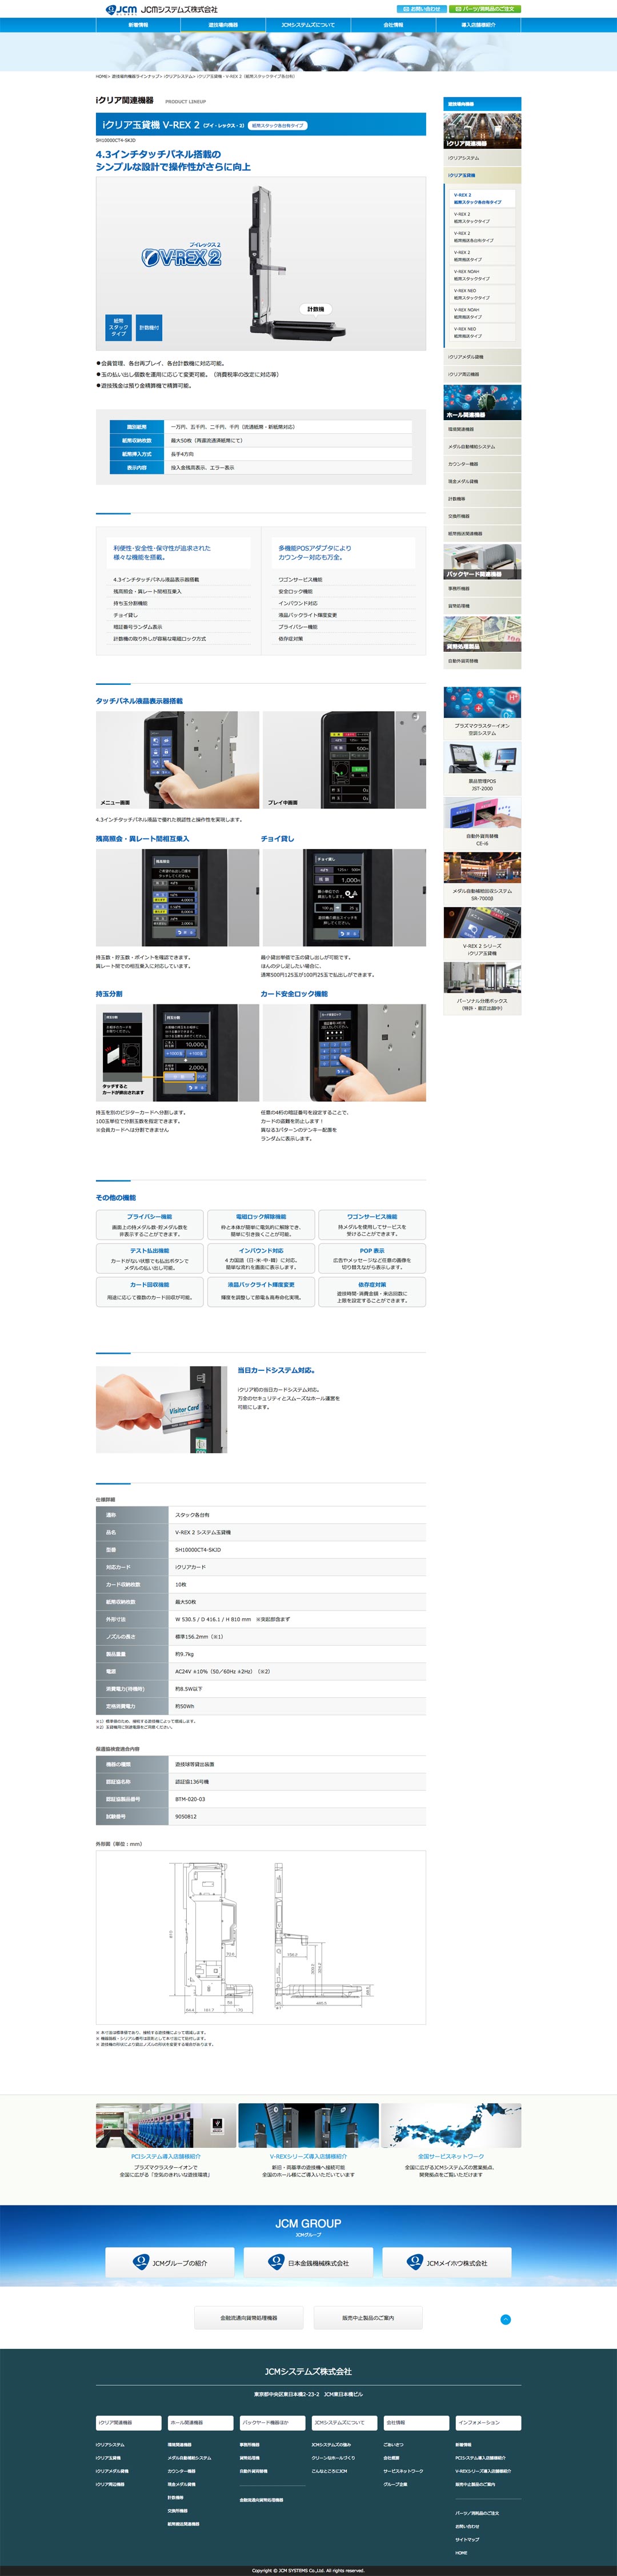Select JCMシステムズについて in the top navigation
Viewport: 617px width, 2576px height.
(x=308, y=25)
